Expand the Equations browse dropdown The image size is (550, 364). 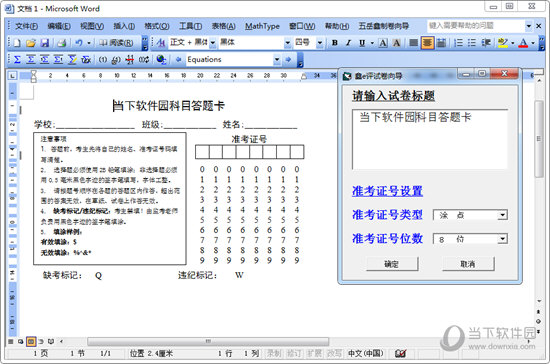[277, 60]
